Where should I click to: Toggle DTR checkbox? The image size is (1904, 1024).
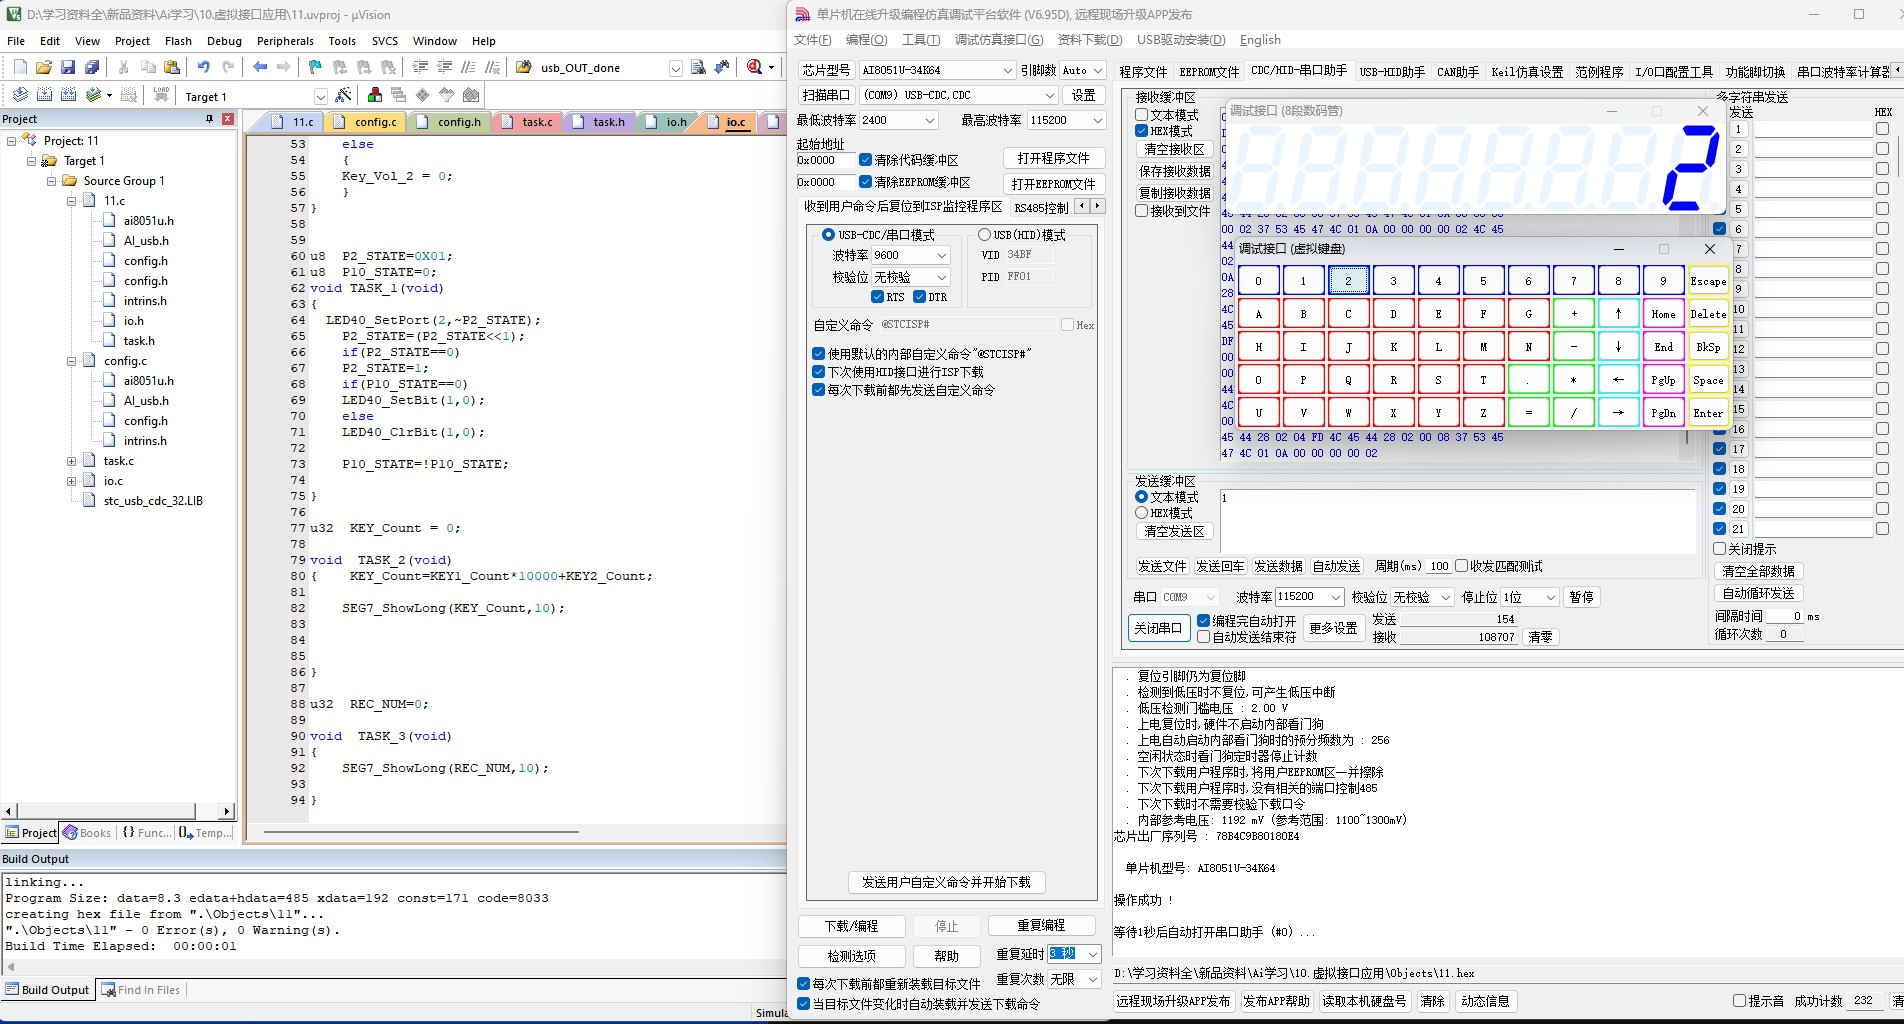click(919, 297)
